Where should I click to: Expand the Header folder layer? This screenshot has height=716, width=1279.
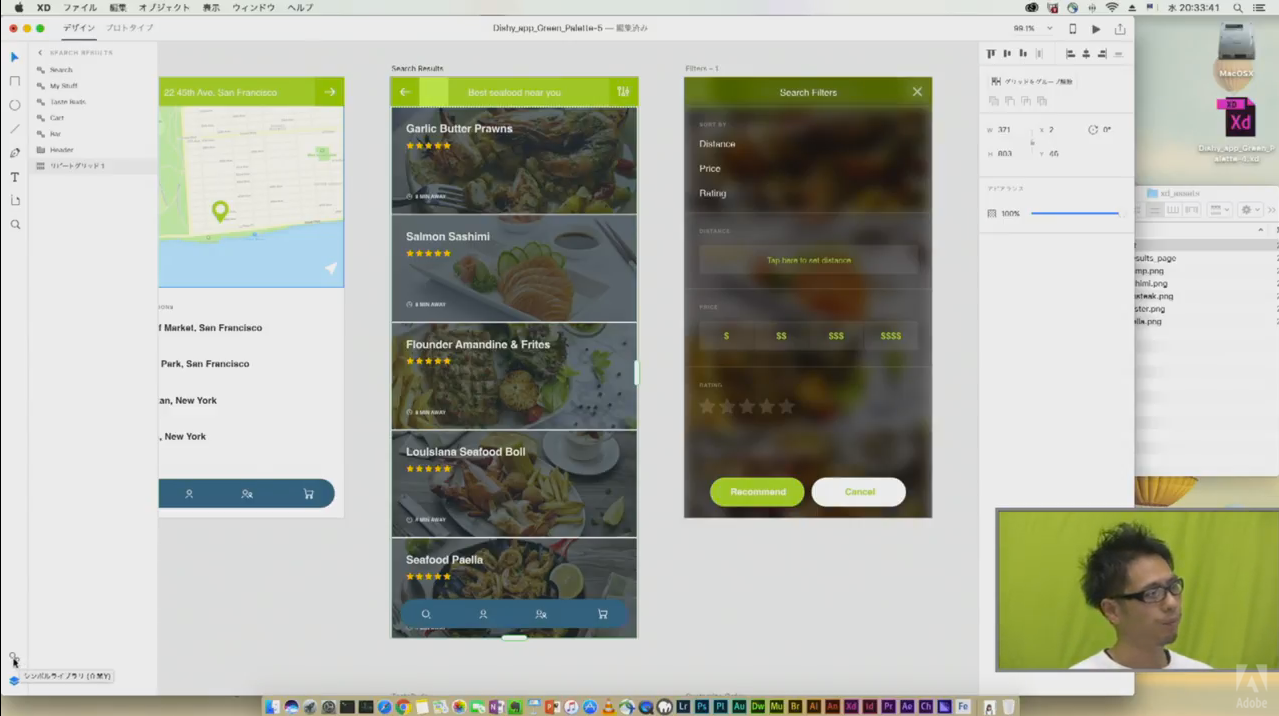41,150
